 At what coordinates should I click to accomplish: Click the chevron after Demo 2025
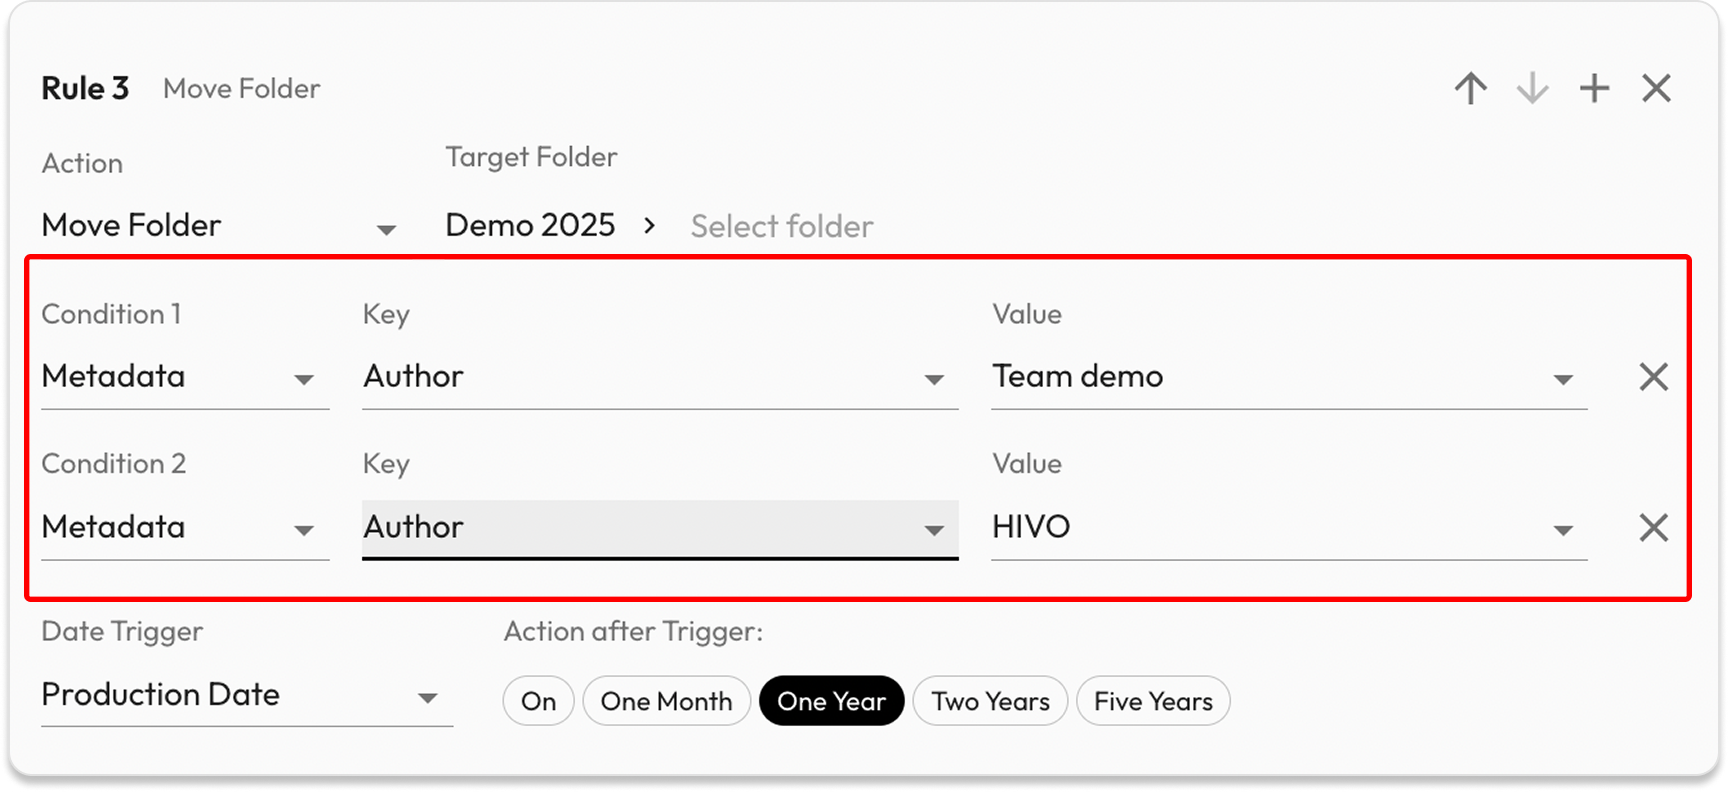coord(650,226)
